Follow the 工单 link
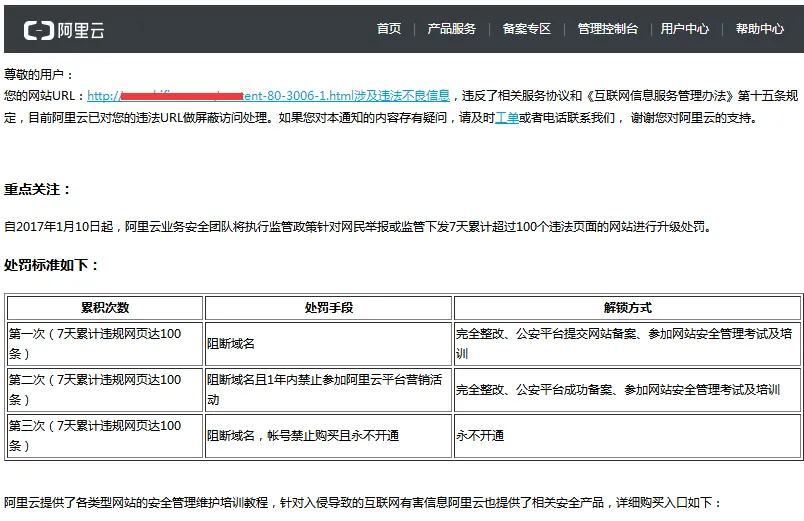Screen dimensions: 804x521 click(x=507, y=118)
